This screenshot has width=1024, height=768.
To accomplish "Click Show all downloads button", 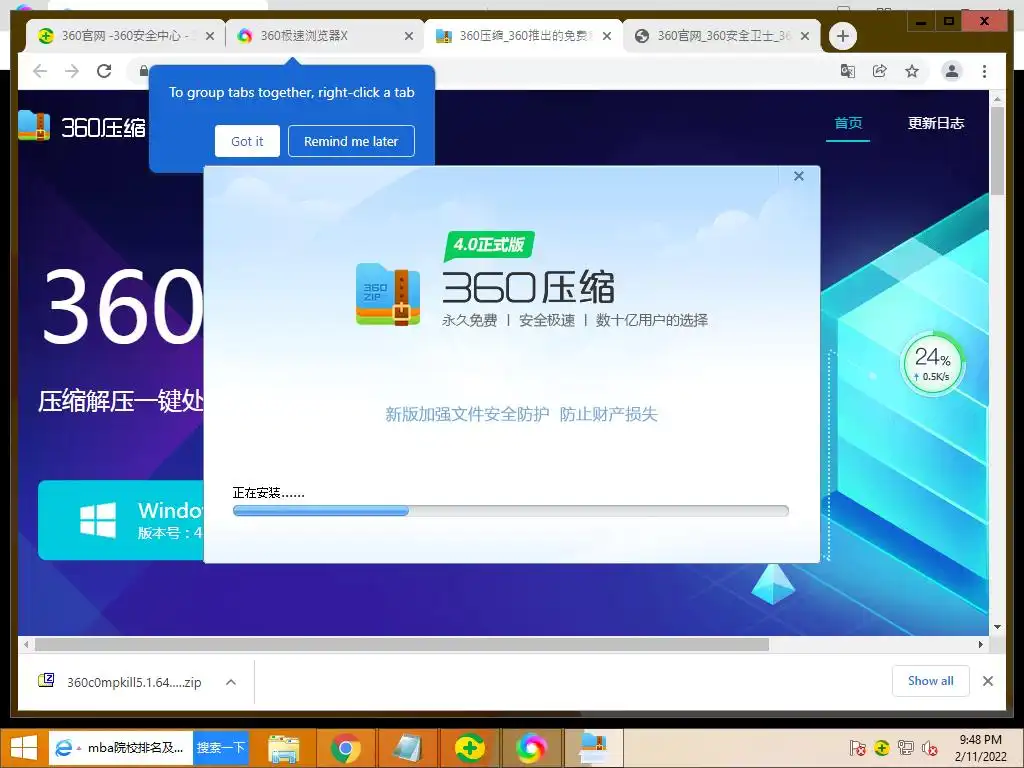I will point(930,681).
